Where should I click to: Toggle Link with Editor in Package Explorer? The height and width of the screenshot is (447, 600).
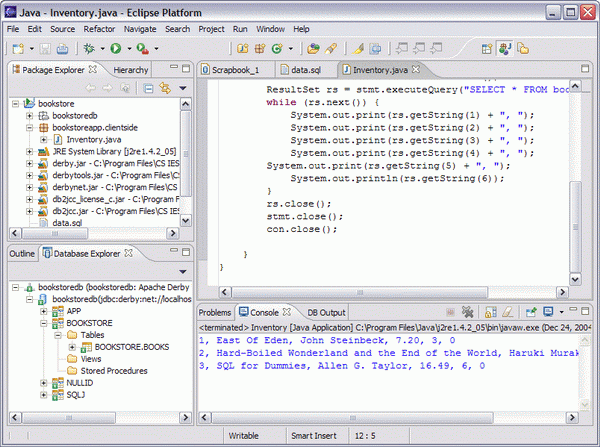(x=165, y=88)
